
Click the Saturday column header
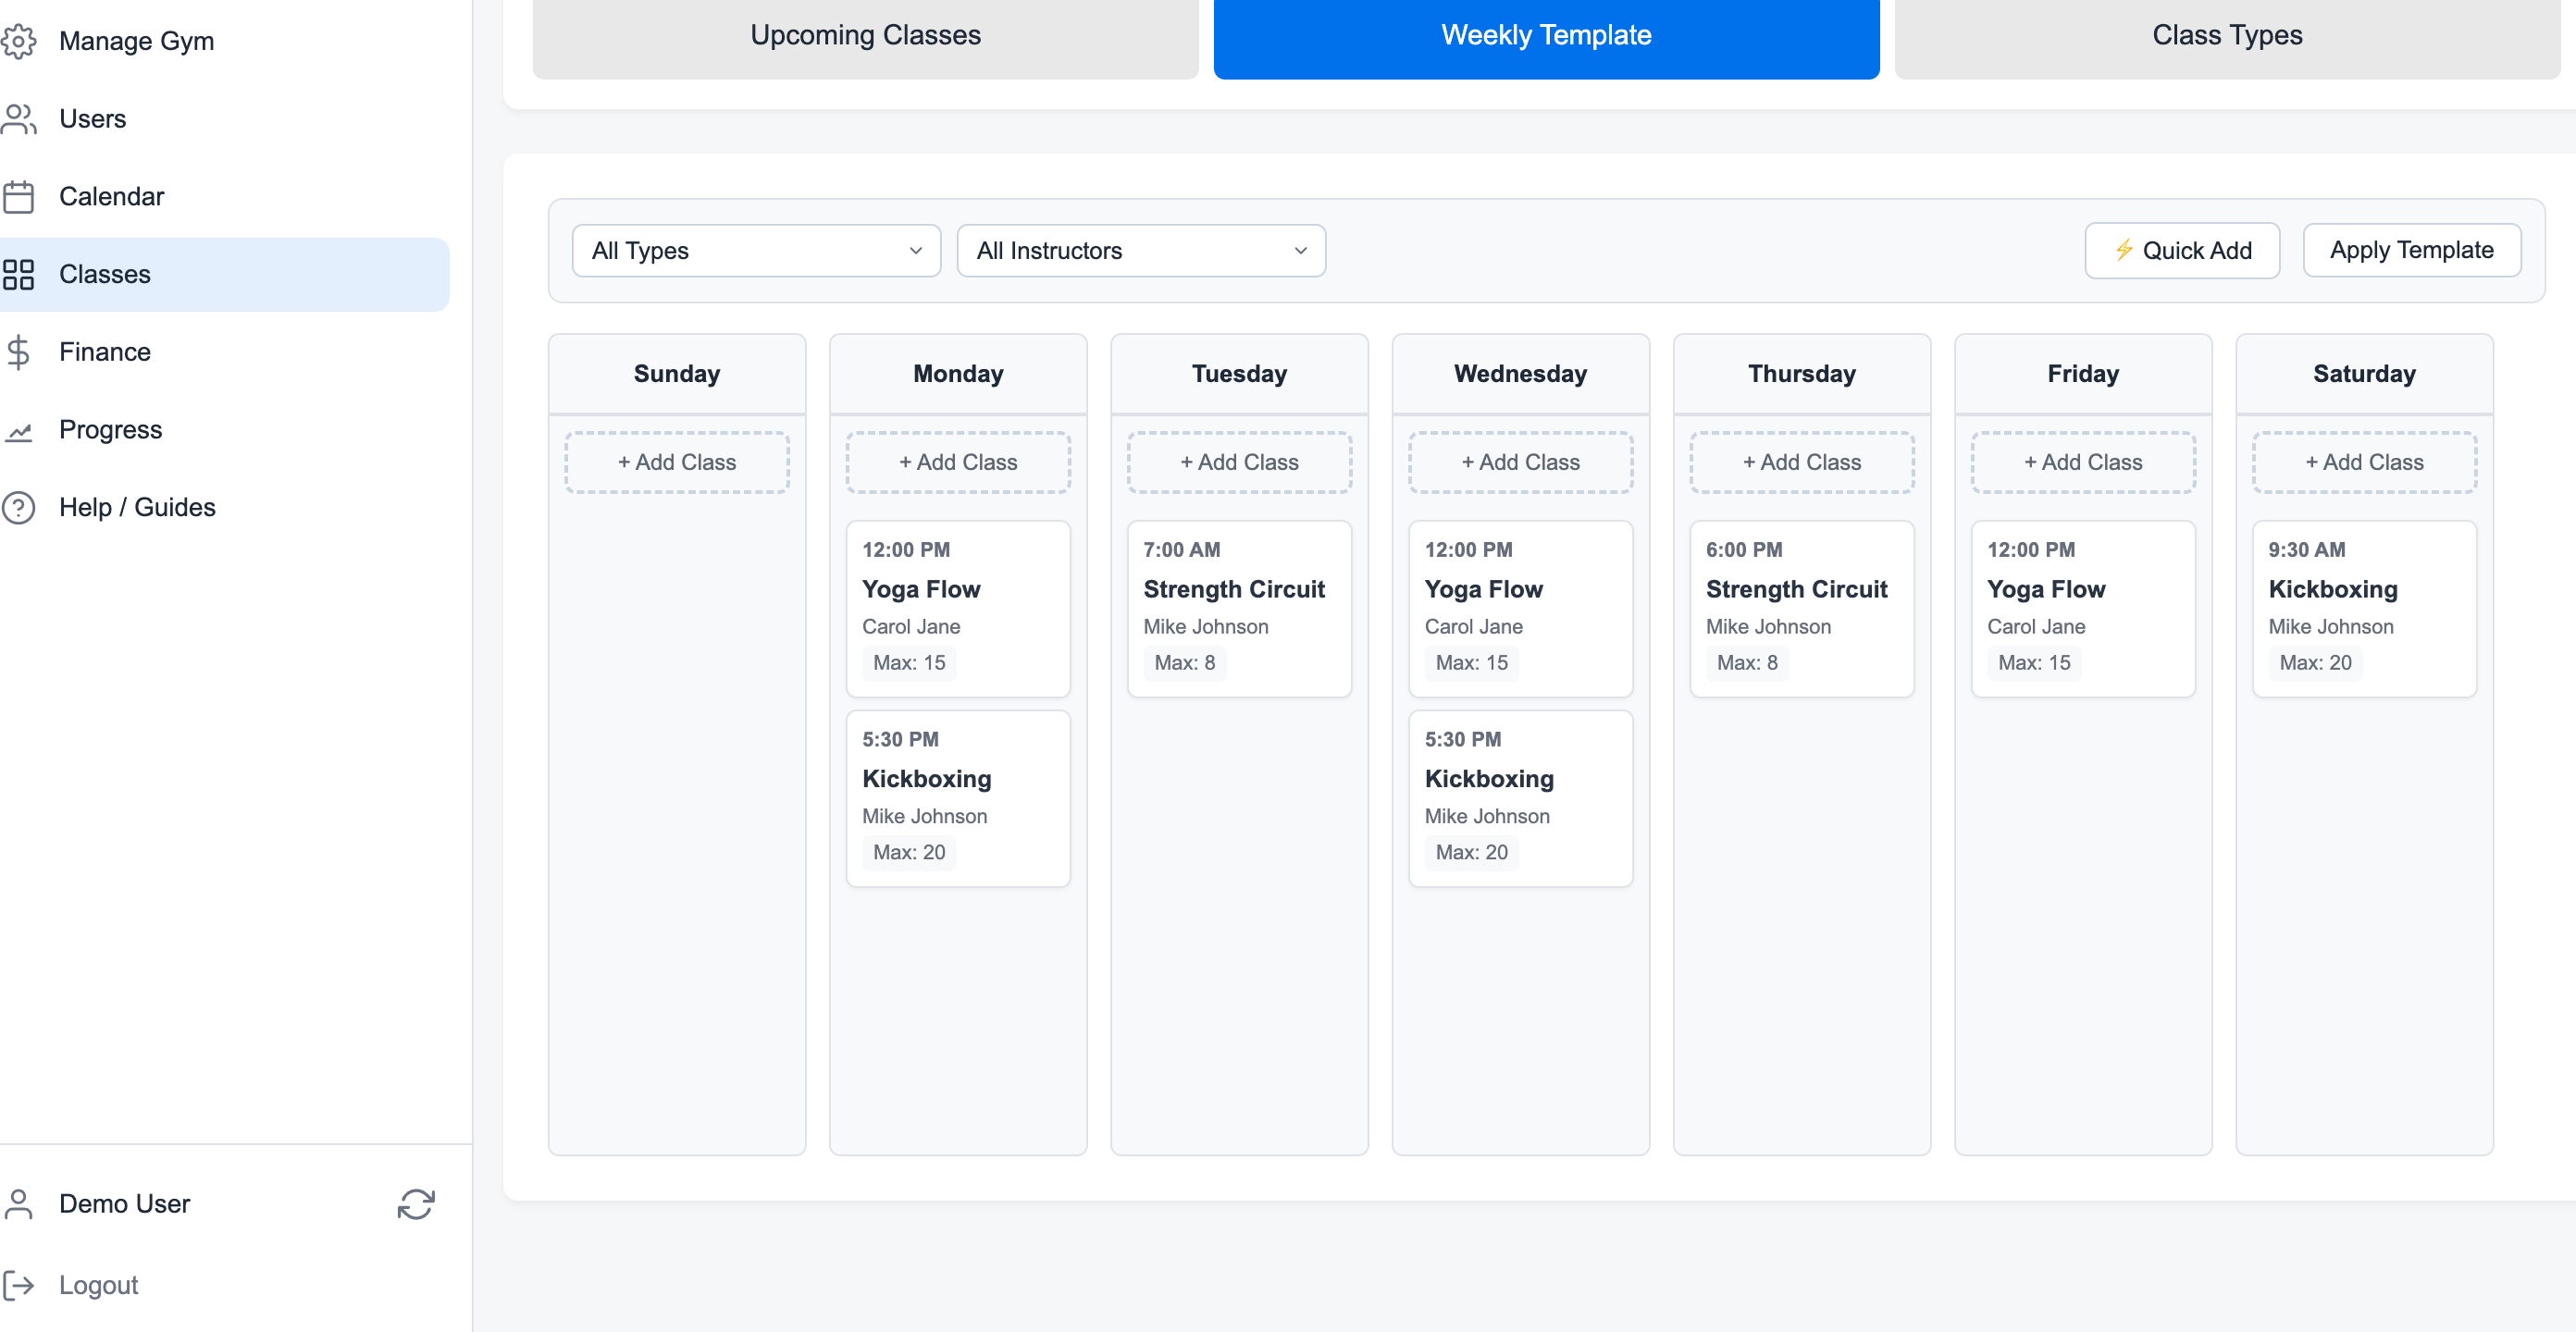pos(2364,374)
